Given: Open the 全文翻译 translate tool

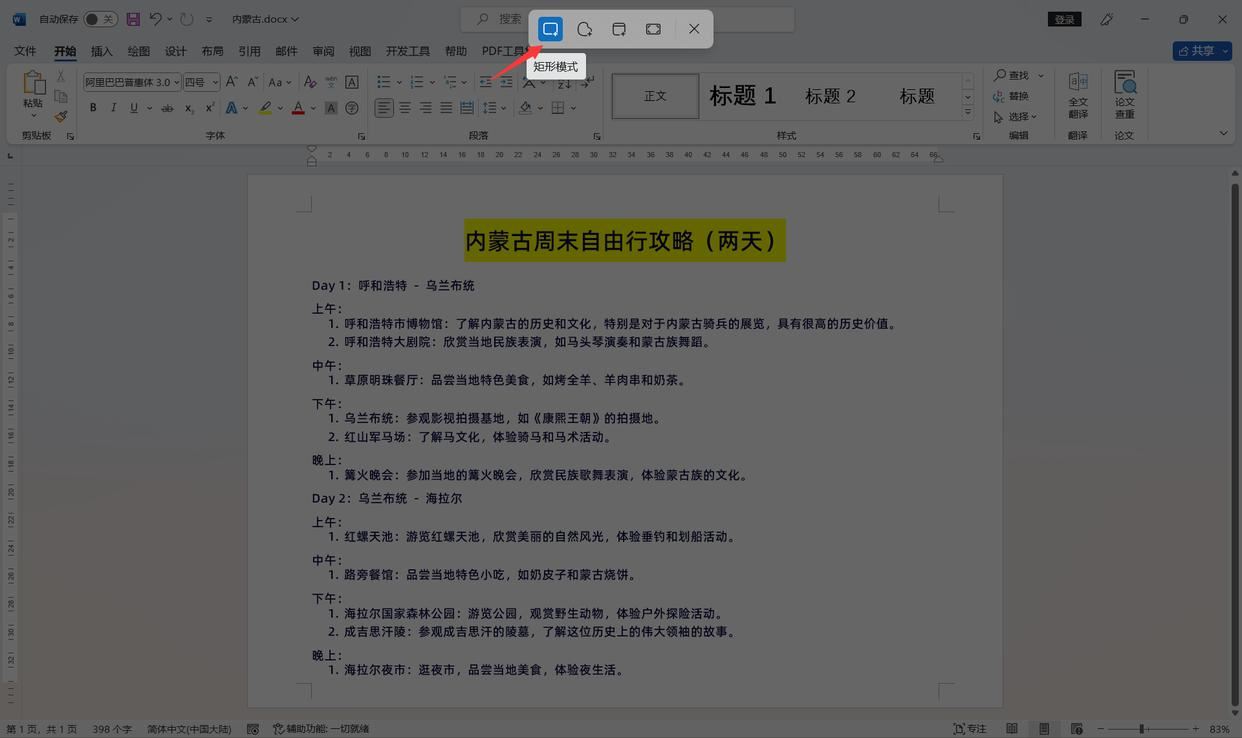Looking at the screenshot, I should coord(1078,93).
